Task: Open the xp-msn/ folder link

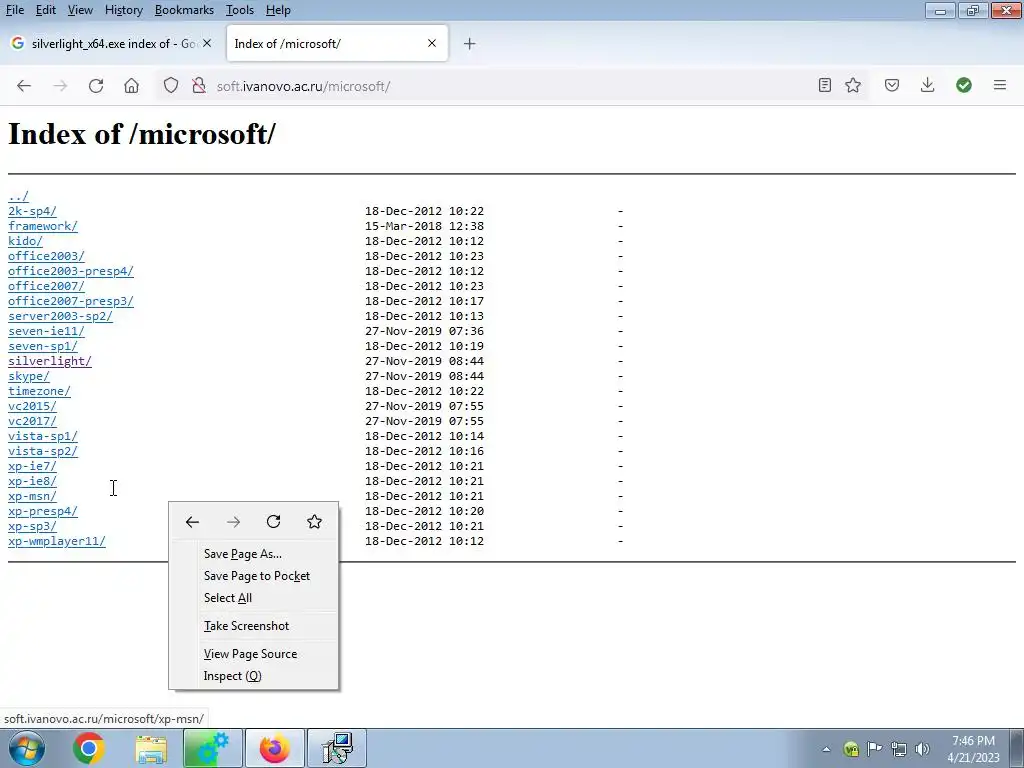Action: (x=32, y=496)
